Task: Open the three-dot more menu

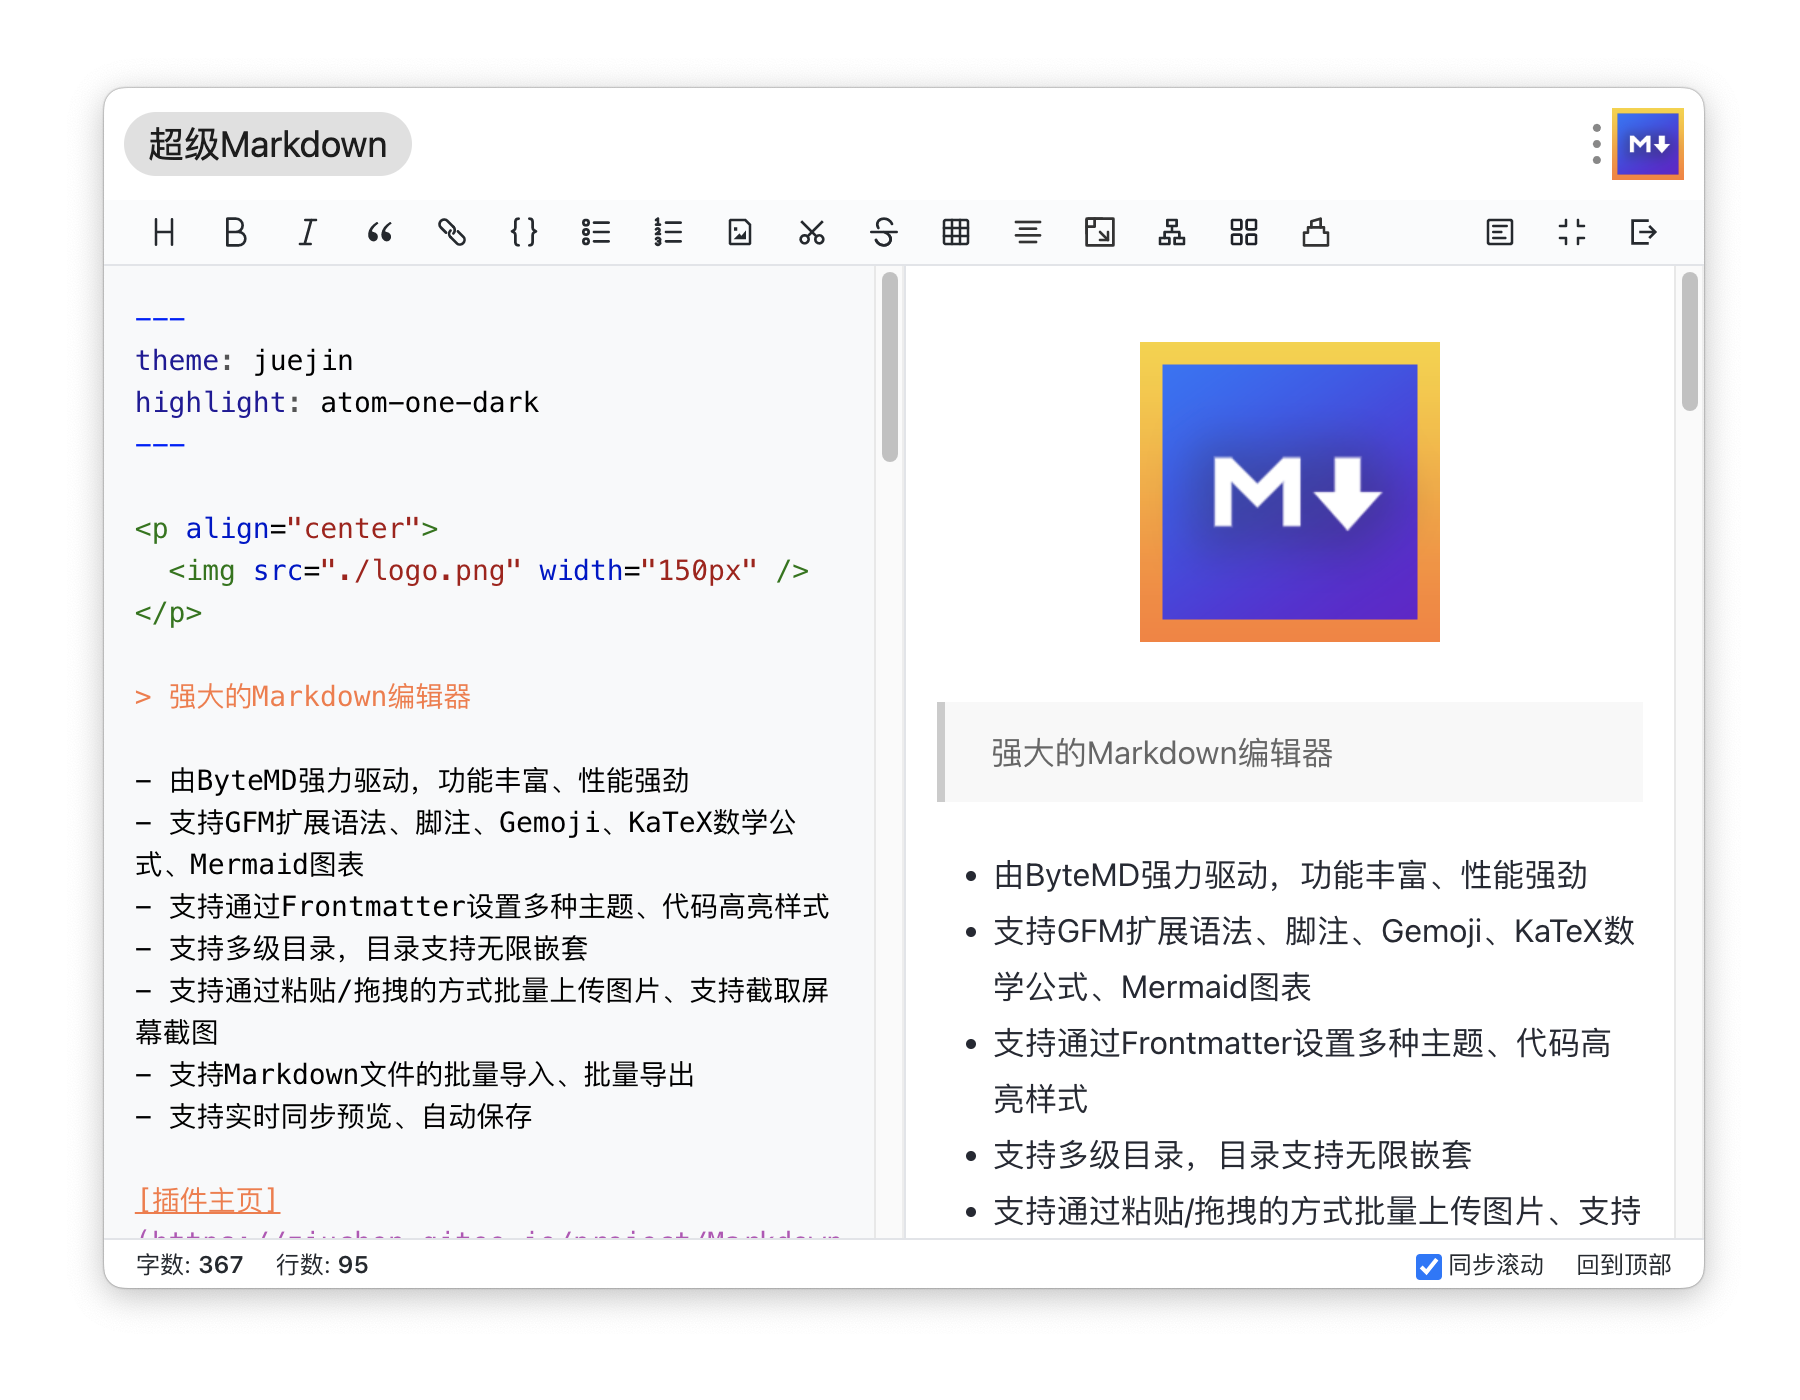Action: (x=1597, y=144)
